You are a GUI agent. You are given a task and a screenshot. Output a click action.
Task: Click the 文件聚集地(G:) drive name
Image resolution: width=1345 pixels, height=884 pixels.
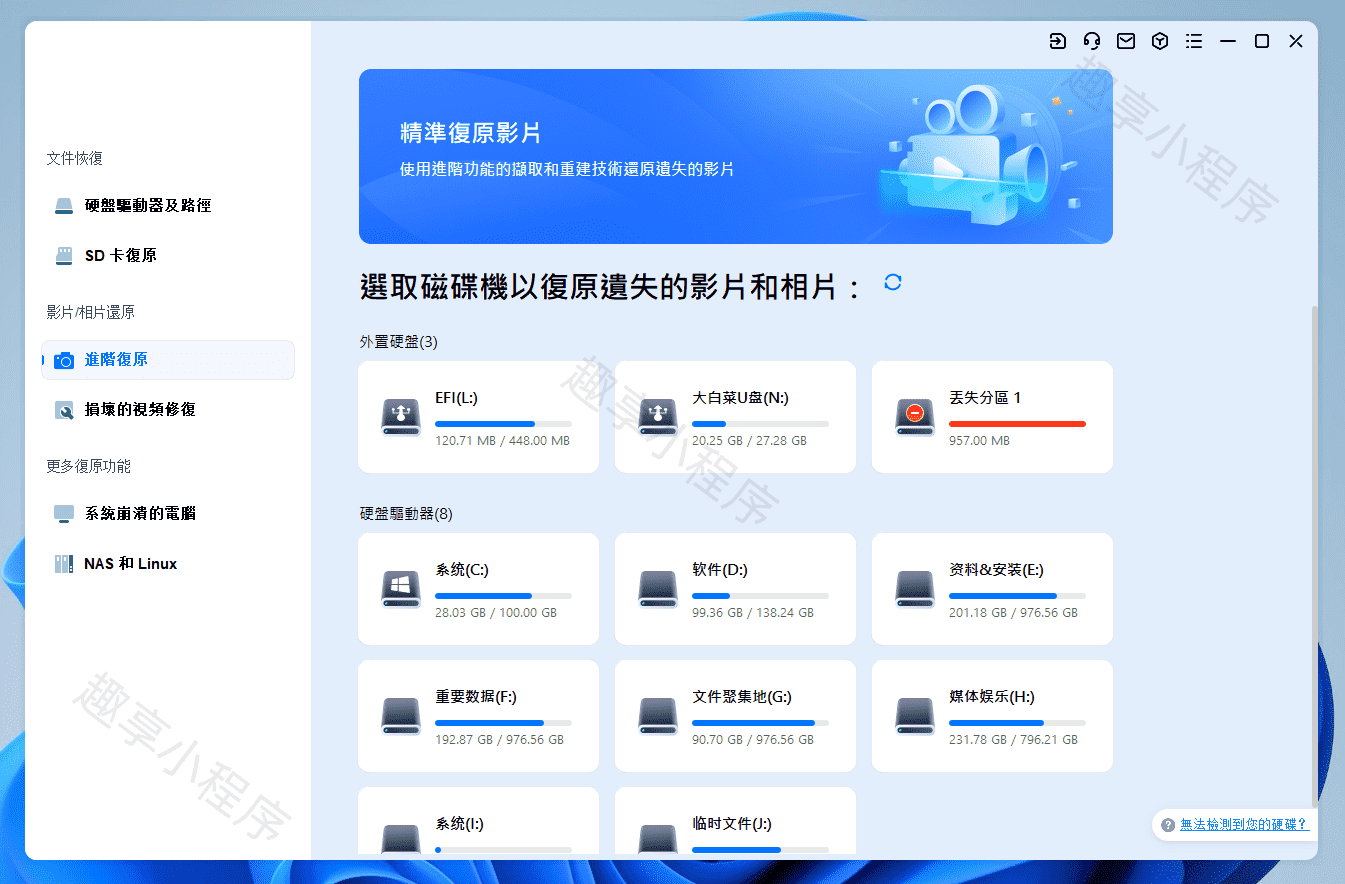742,697
